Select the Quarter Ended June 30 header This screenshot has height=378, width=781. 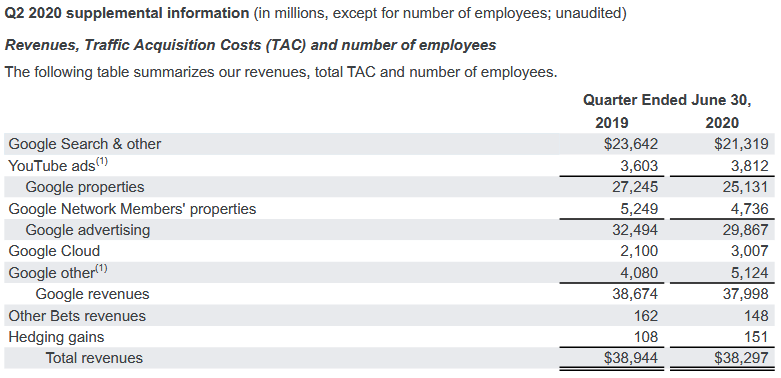click(667, 100)
